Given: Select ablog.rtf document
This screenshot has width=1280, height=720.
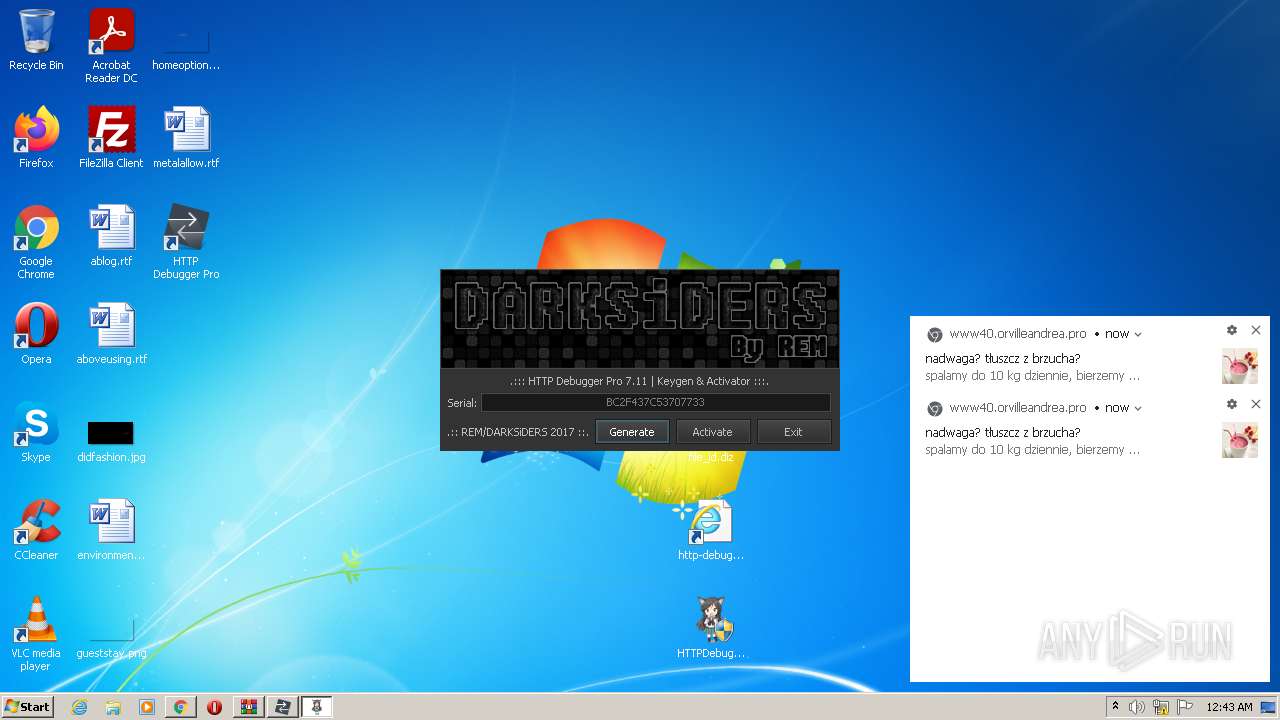Looking at the screenshot, I should click(111, 236).
